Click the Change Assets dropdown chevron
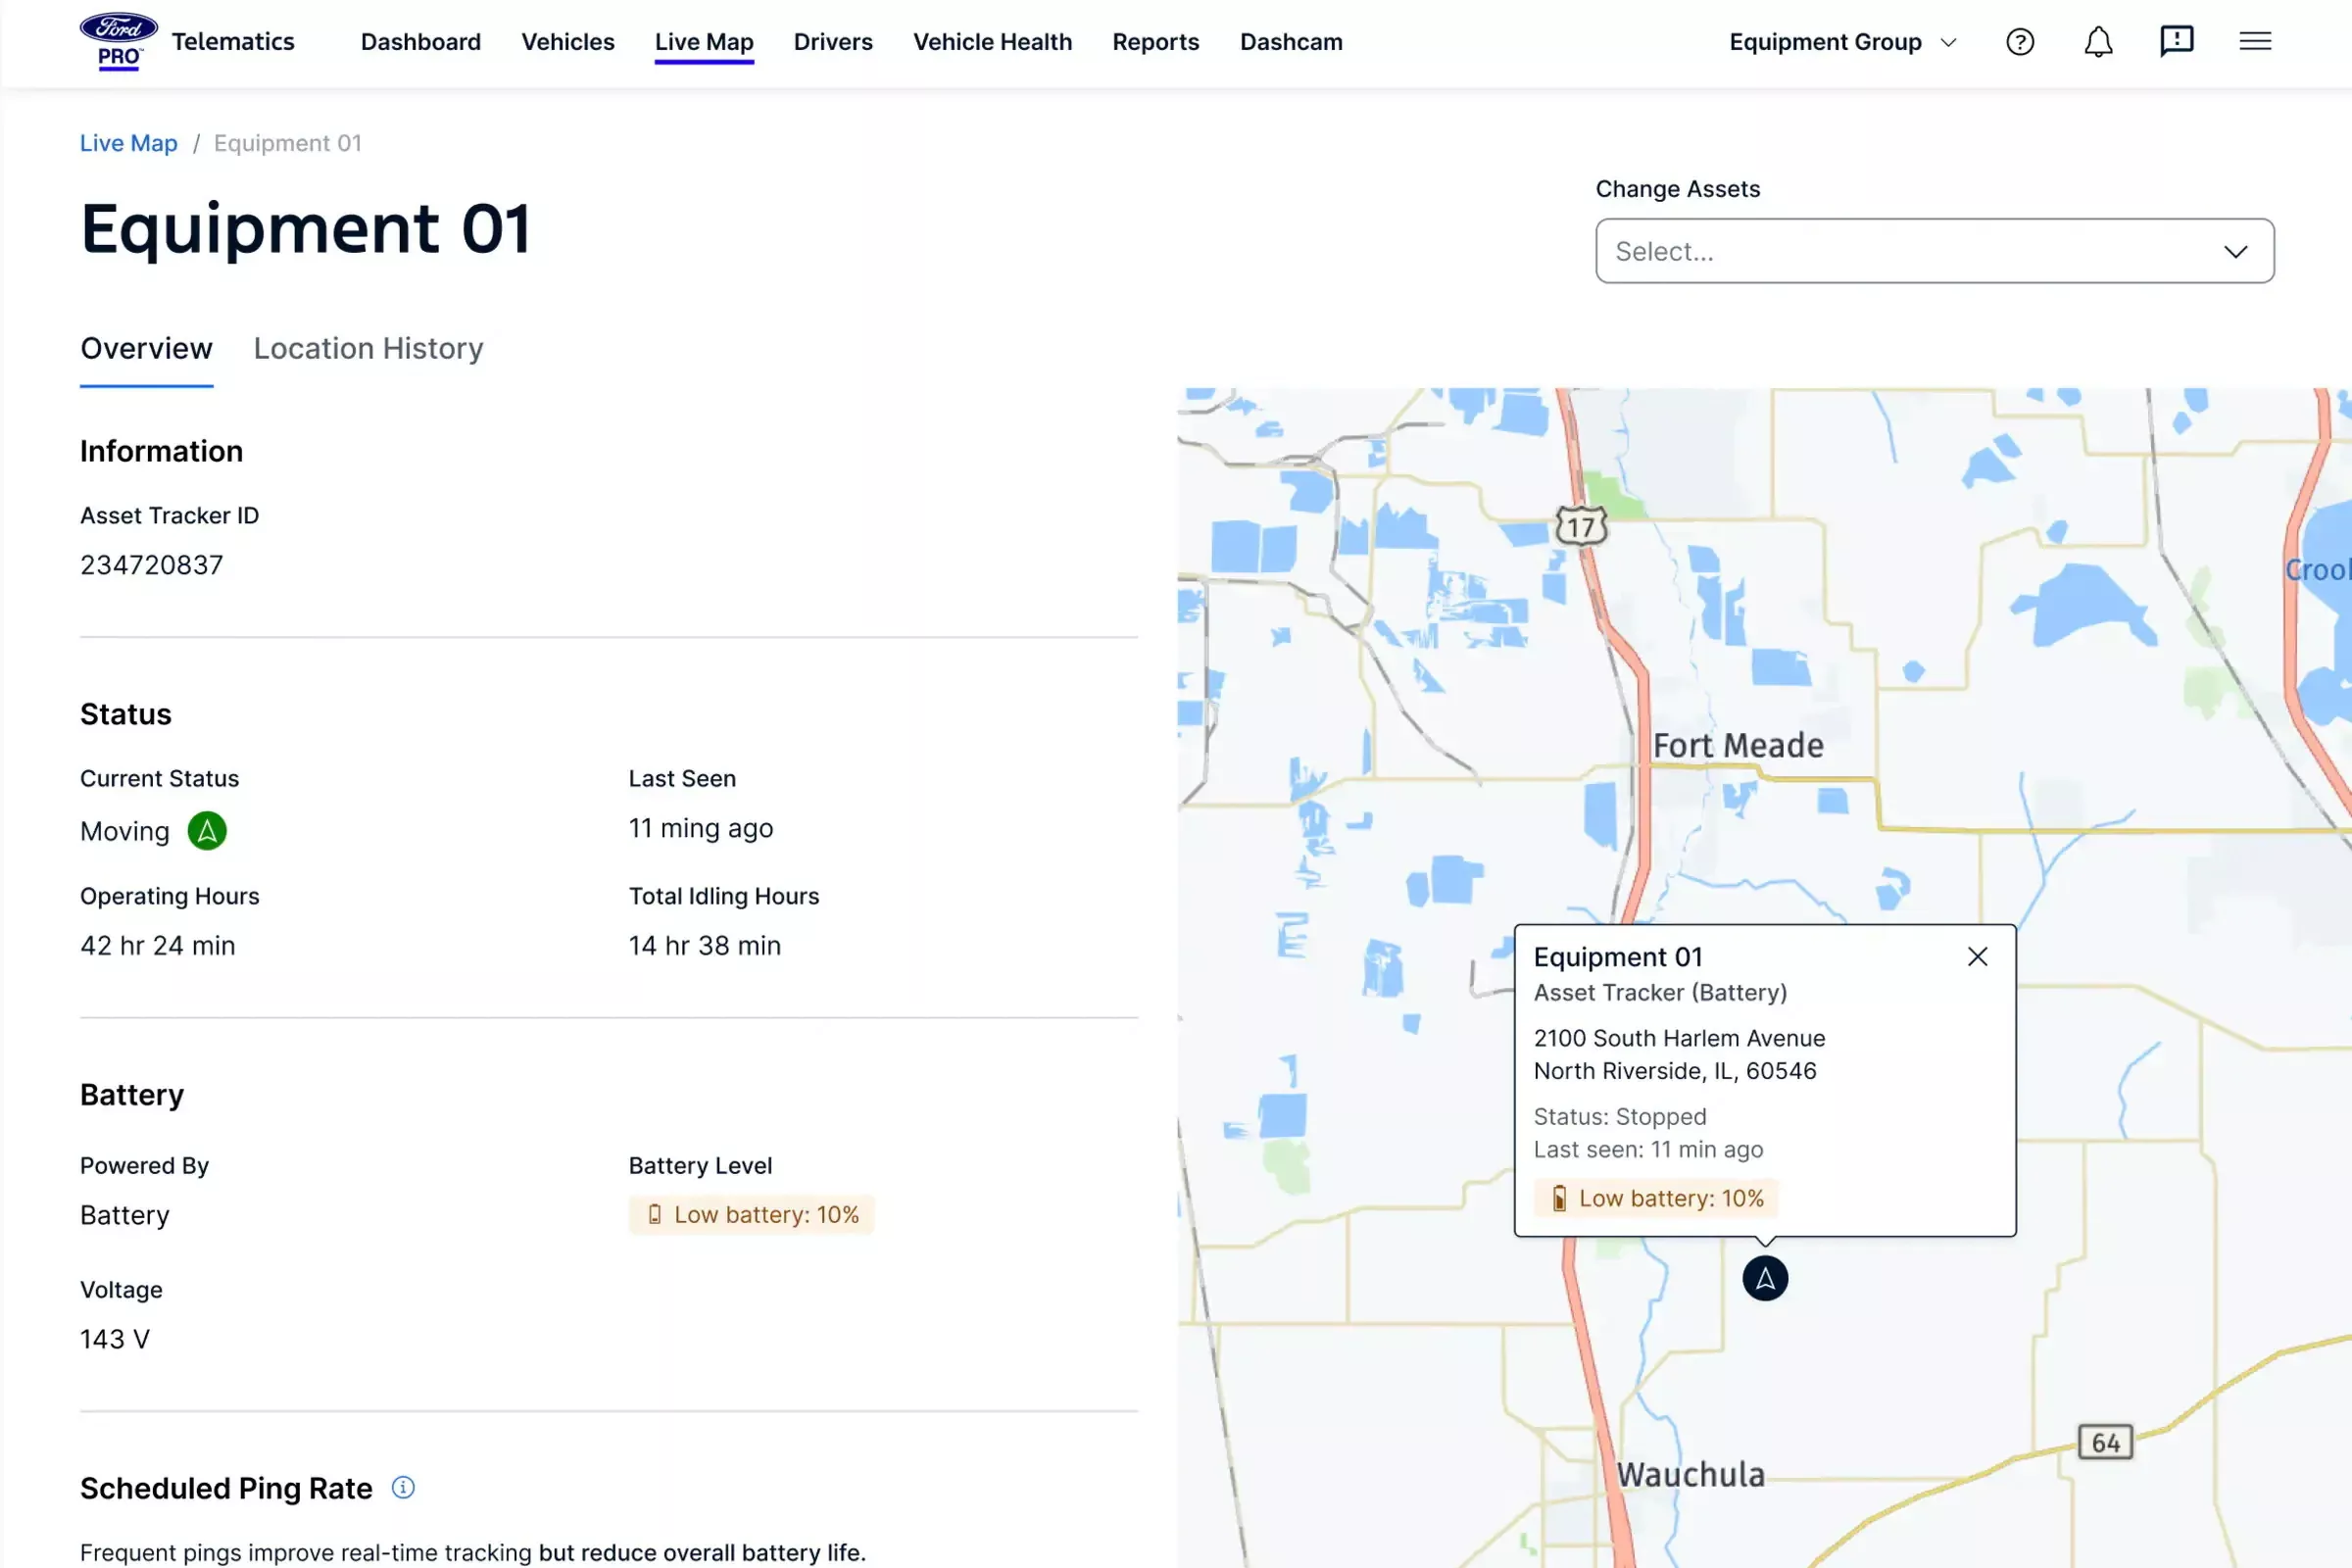2352x1568 pixels. coord(2235,251)
